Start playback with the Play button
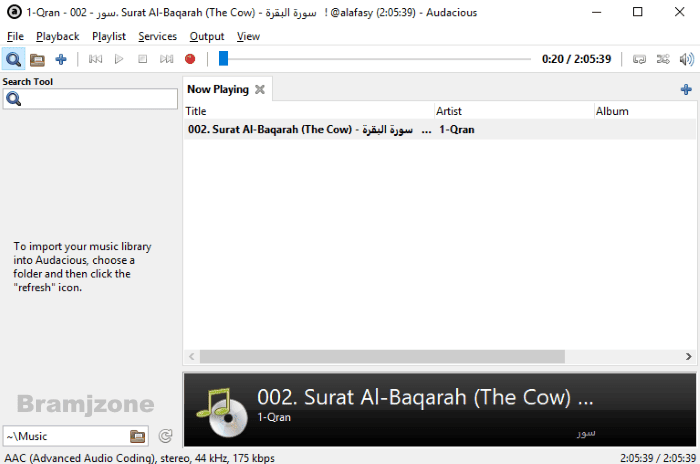This screenshot has width=700, height=464. click(119, 59)
